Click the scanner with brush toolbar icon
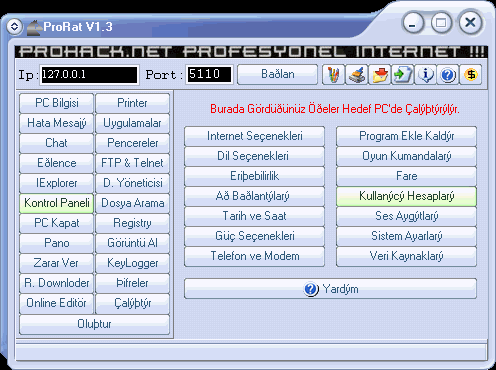 pos(356,74)
